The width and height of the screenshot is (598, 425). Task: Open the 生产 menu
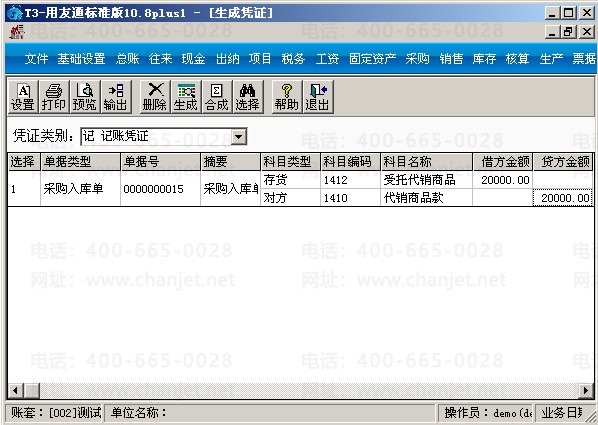551,59
